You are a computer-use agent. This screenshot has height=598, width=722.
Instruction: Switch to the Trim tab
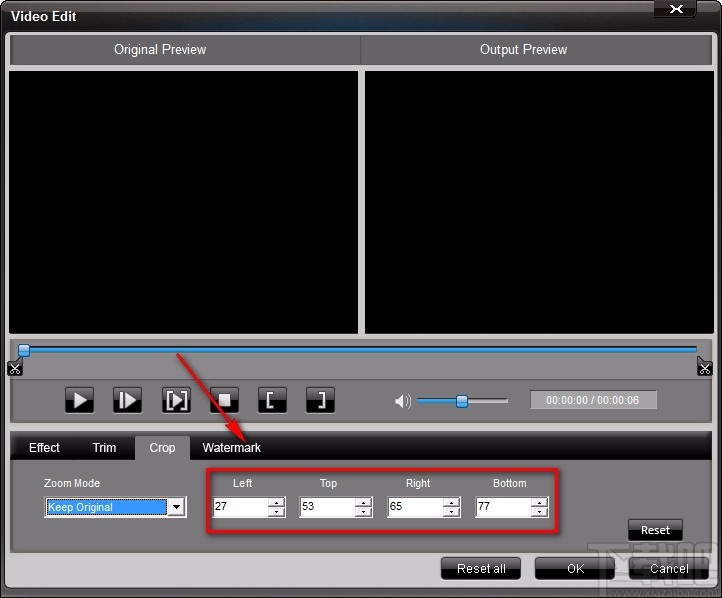[x=104, y=447]
